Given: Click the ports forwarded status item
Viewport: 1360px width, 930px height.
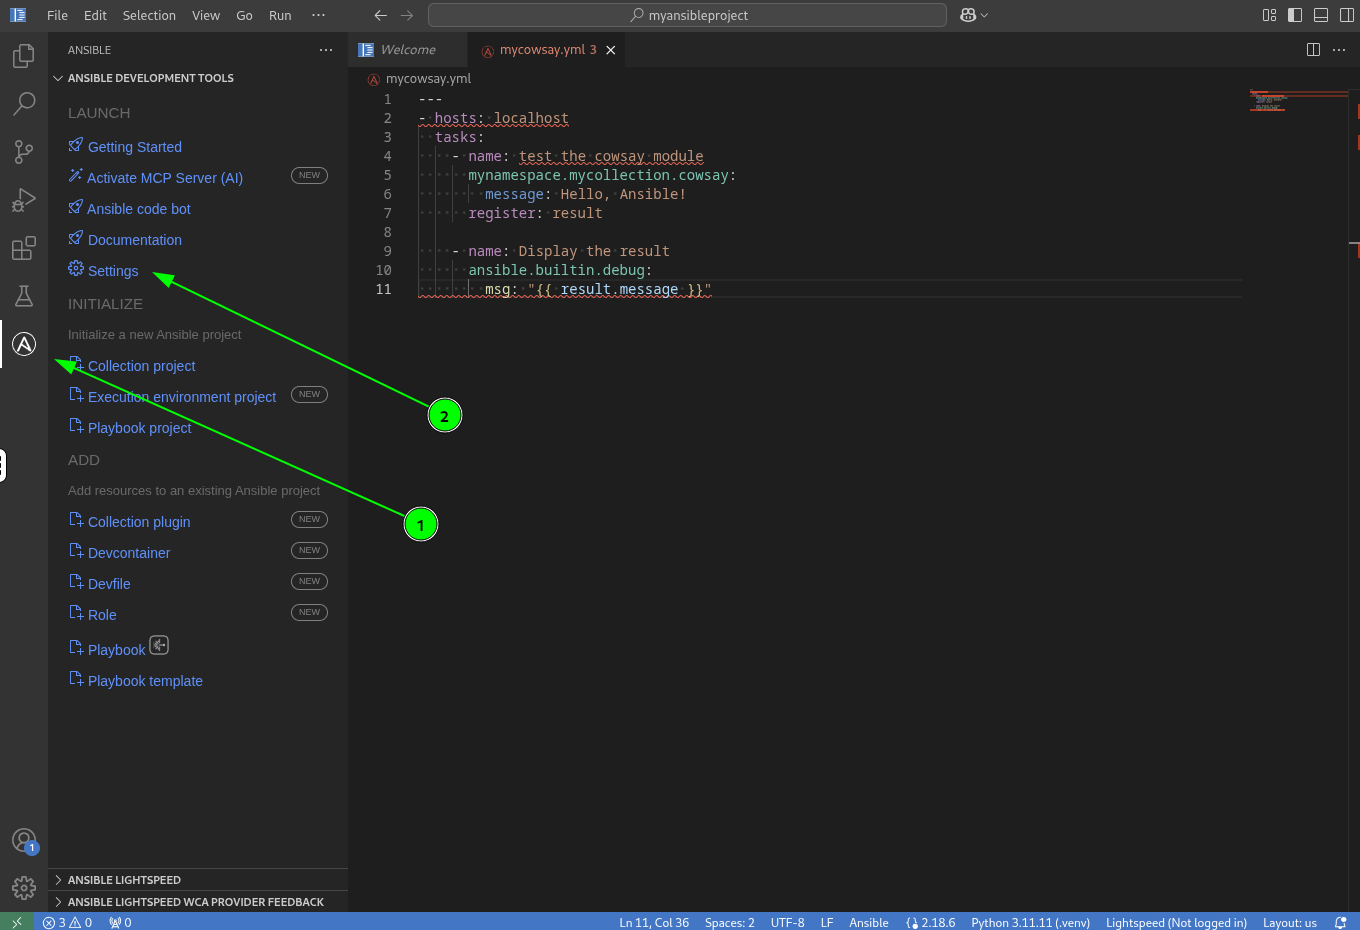Looking at the screenshot, I should tap(120, 922).
